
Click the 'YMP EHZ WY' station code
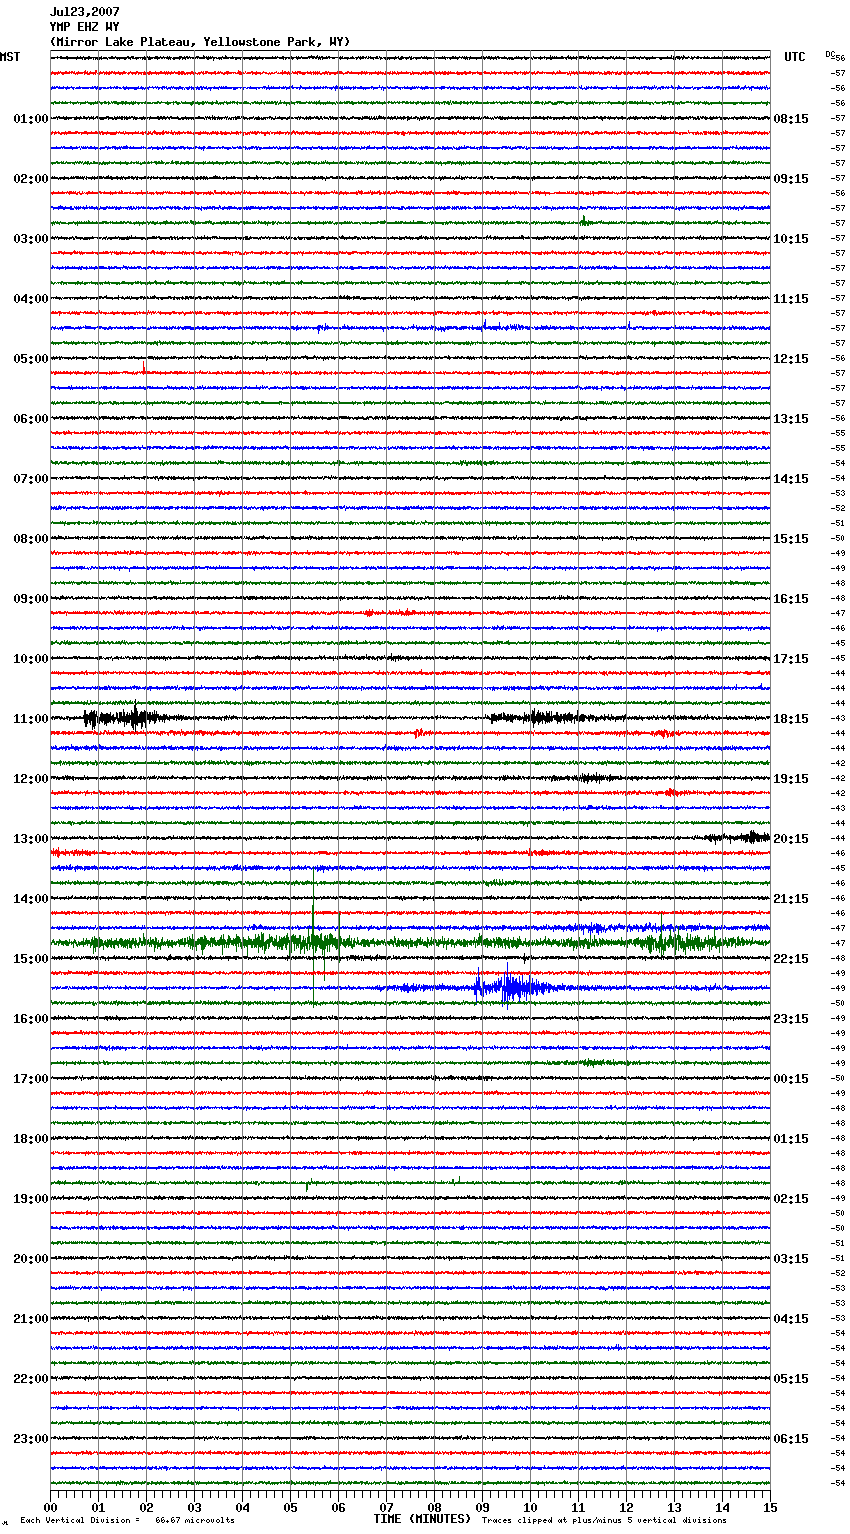84,27
